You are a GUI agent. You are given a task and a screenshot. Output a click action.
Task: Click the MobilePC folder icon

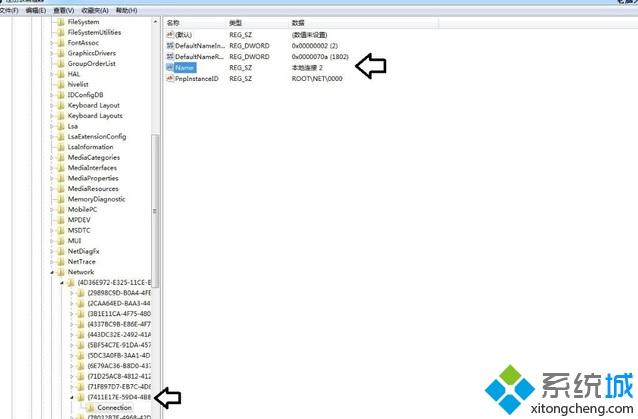(61, 210)
